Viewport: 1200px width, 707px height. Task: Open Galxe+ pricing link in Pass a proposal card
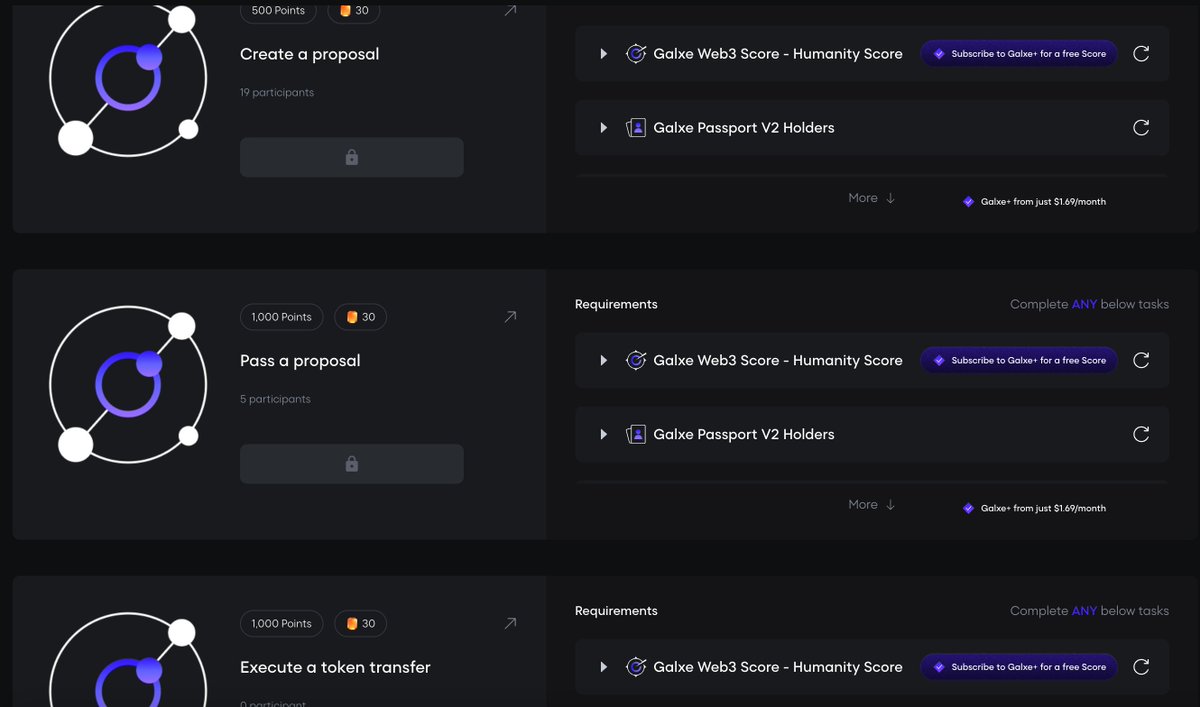pos(1043,508)
